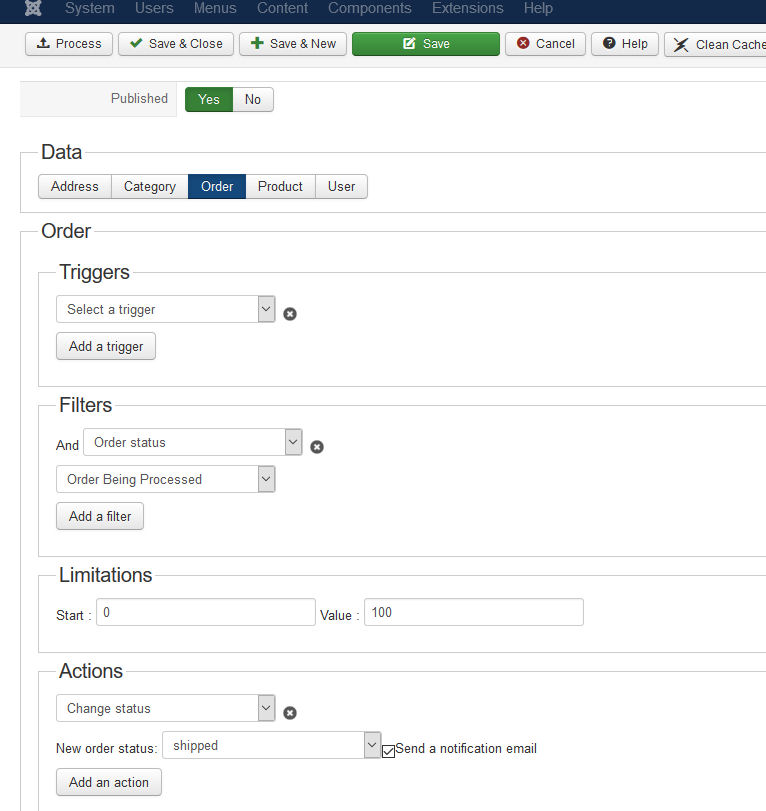Click Save & Close button

pos(176,44)
